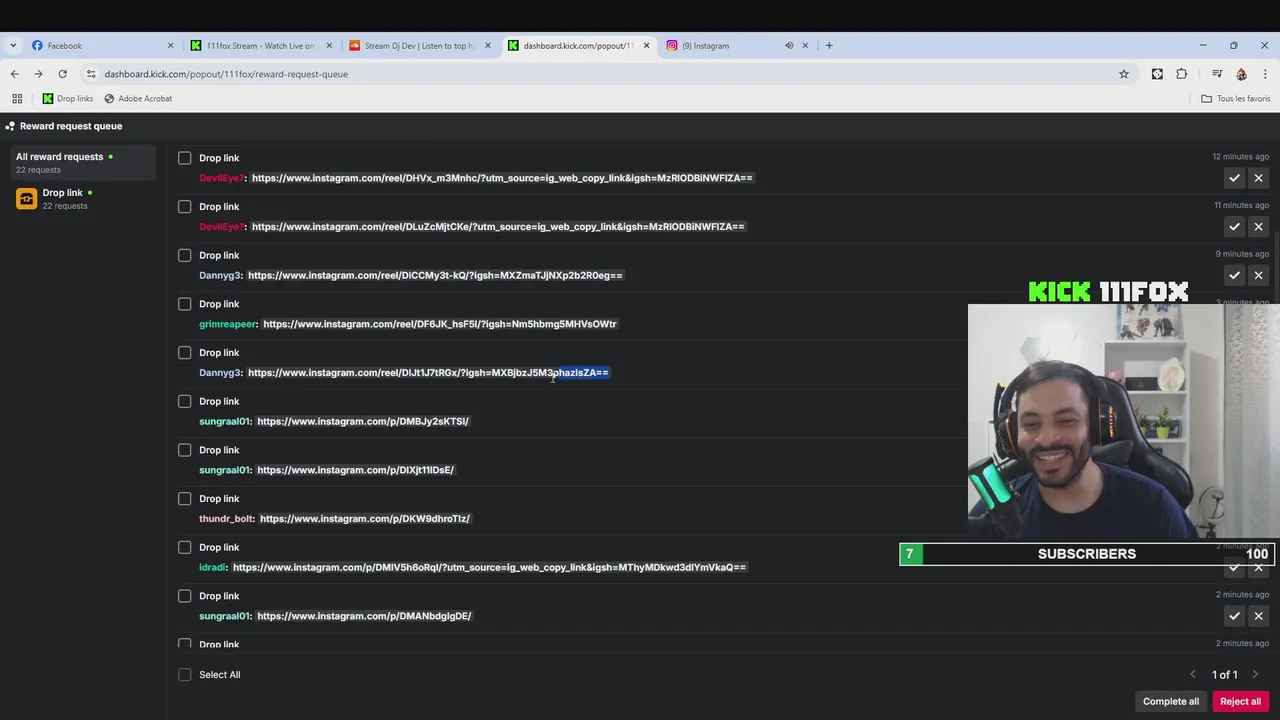This screenshot has height=720, width=1280.
Task: Open the Chrome profile avatar
Action: 1241,74
